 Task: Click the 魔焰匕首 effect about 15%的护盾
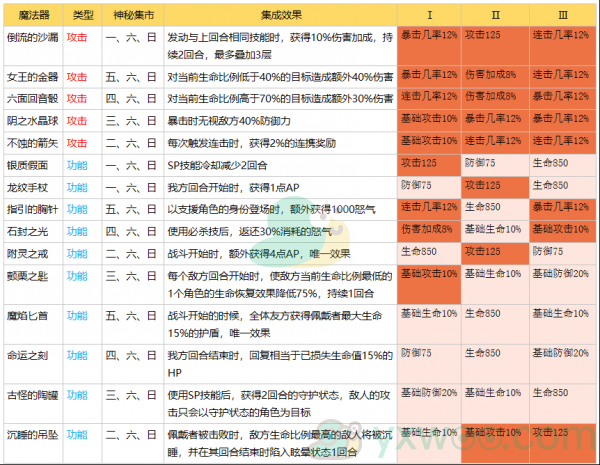pyautogui.click(x=275, y=324)
